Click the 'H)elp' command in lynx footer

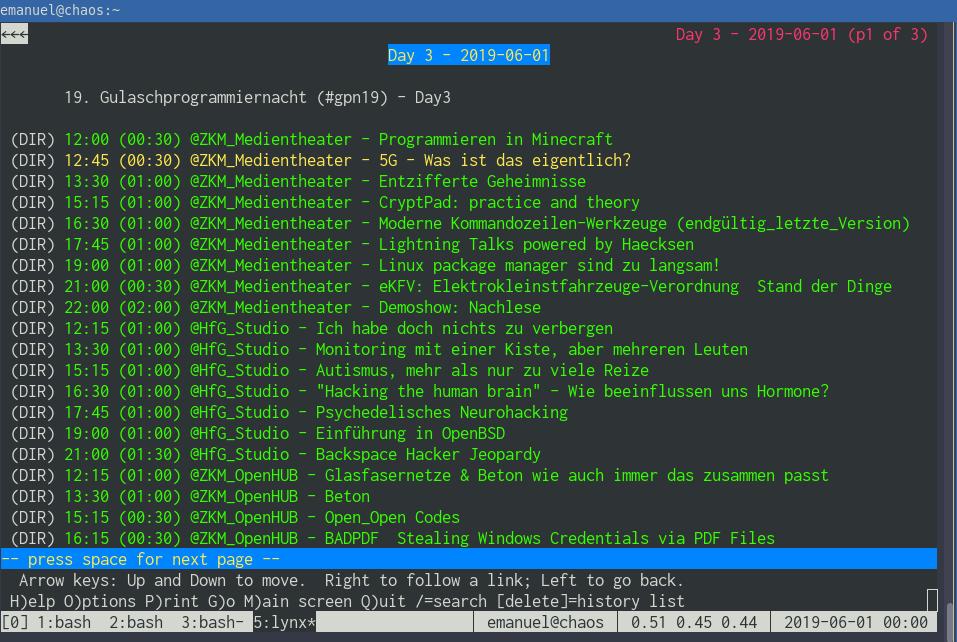click(32, 602)
